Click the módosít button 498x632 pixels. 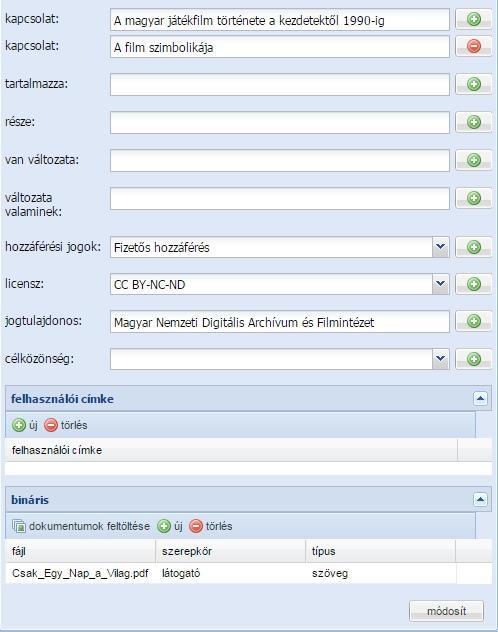[x=446, y=611]
